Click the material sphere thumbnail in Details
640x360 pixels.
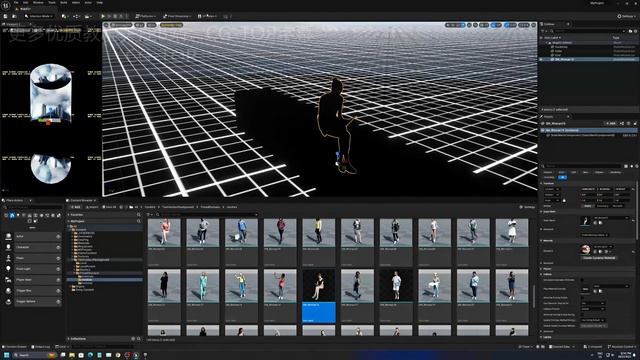(x=585, y=249)
